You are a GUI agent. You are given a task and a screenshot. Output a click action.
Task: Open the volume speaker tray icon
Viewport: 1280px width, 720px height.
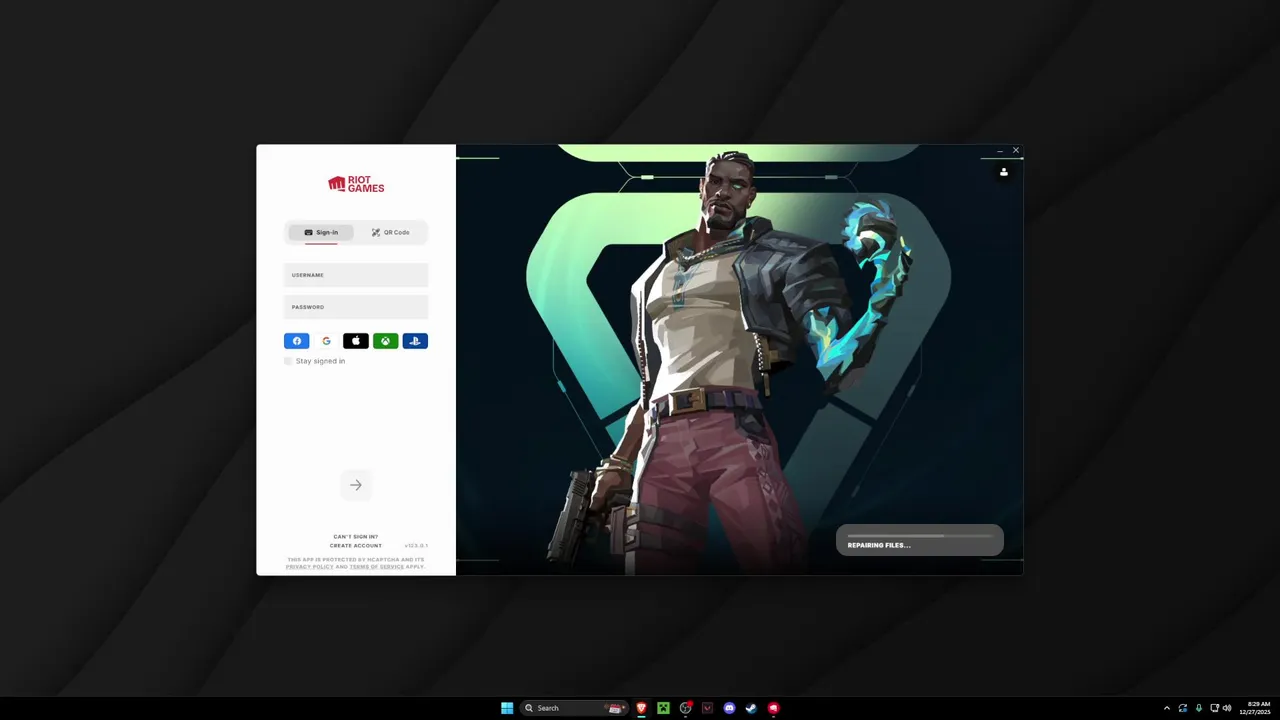click(x=1228, y=708)
